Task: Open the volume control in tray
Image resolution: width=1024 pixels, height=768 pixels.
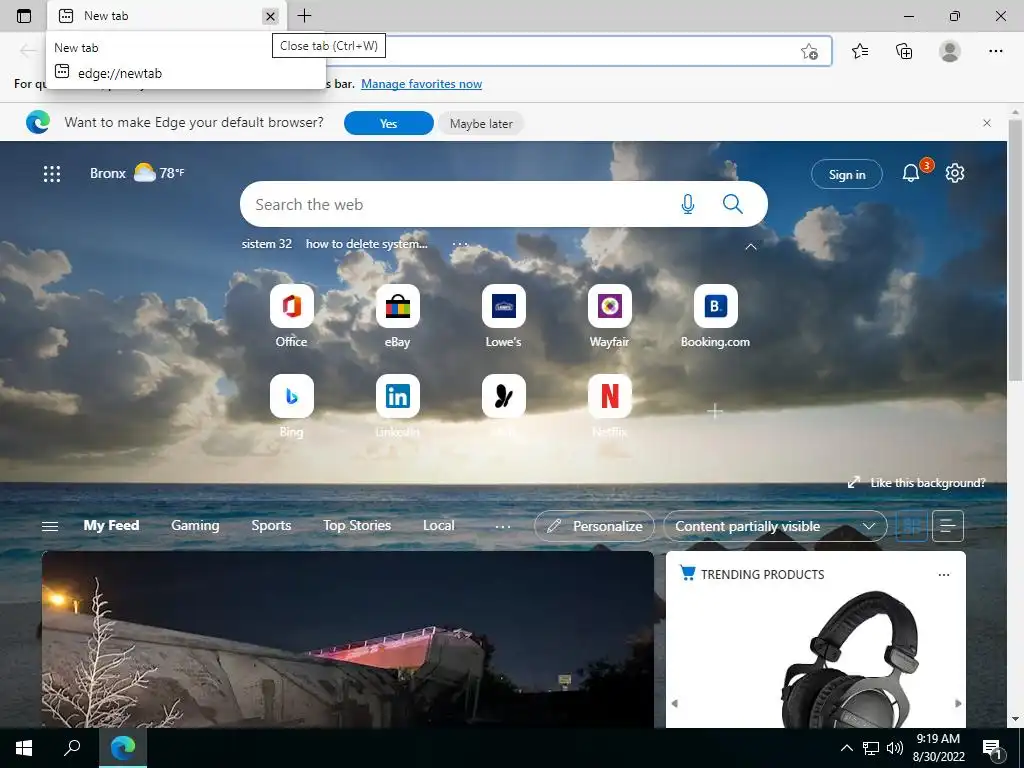Action: tap(895, 748)
